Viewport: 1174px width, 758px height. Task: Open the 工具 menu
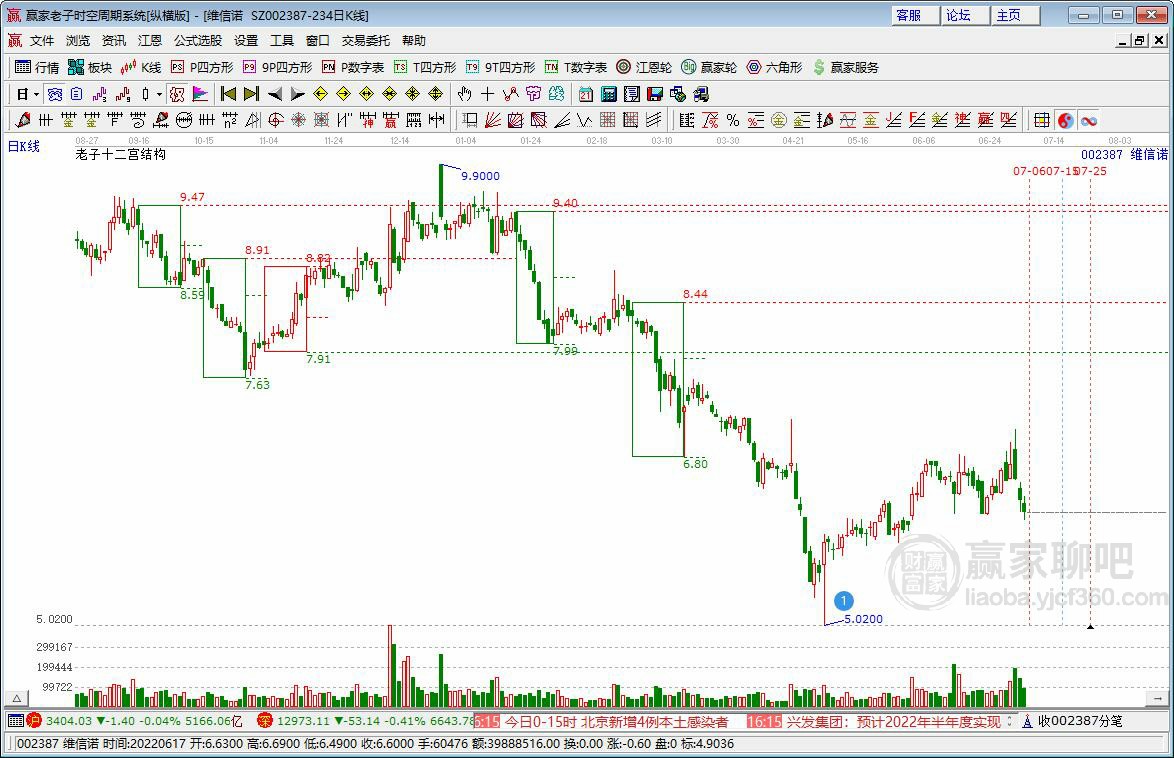coord(282,40)
